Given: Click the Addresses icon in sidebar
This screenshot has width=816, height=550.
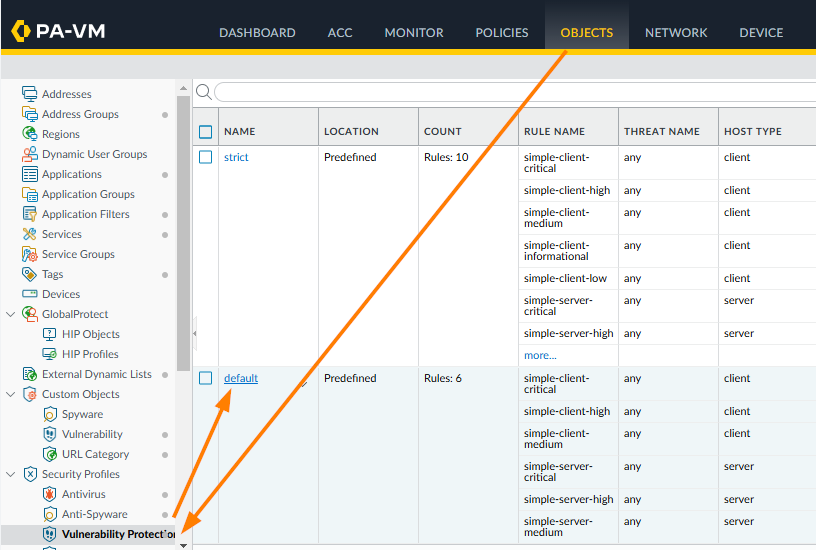Looking at the screenshot, I should 30,94.
